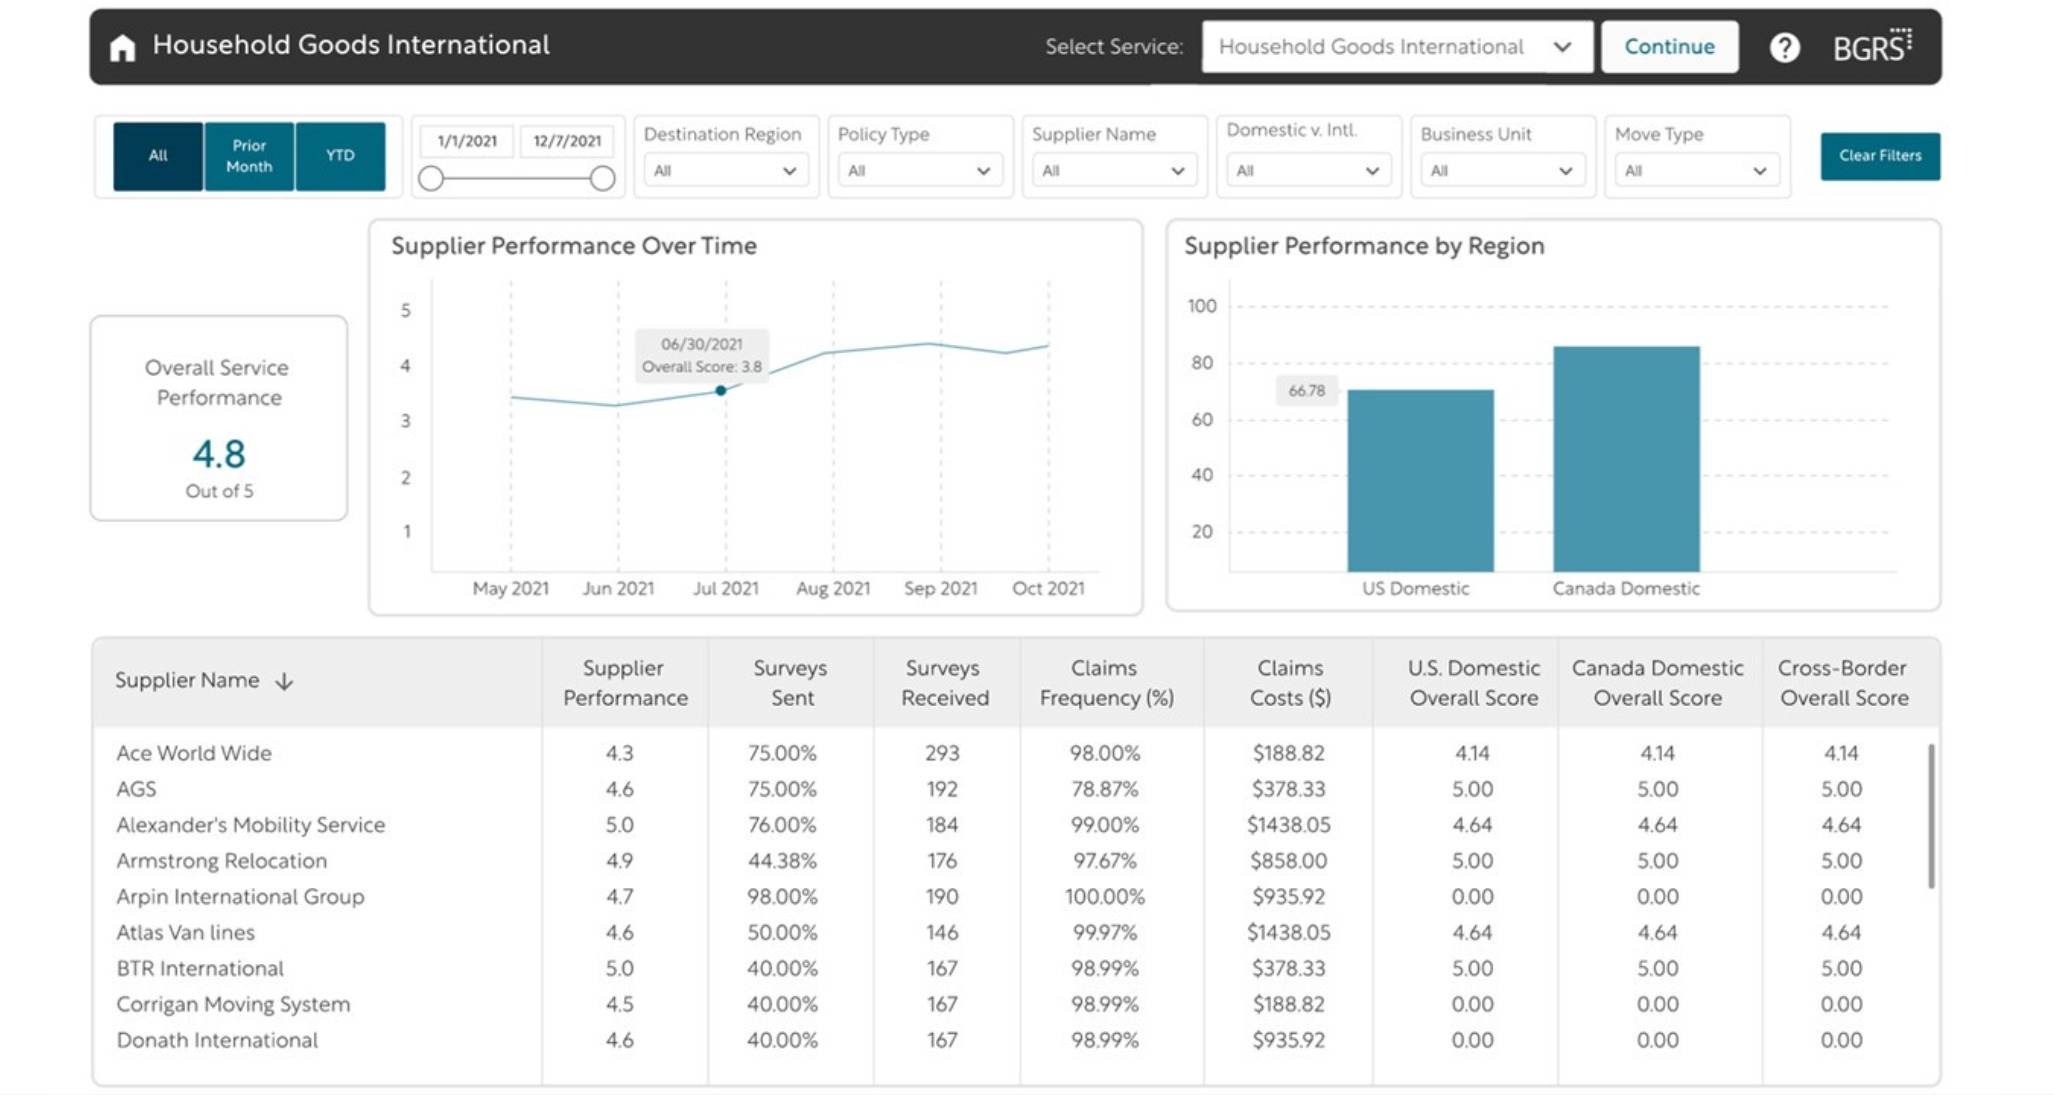Viewport: 2054px width, 1095px height.
Task: Click the right date slider handle
Action: (602, 179)
